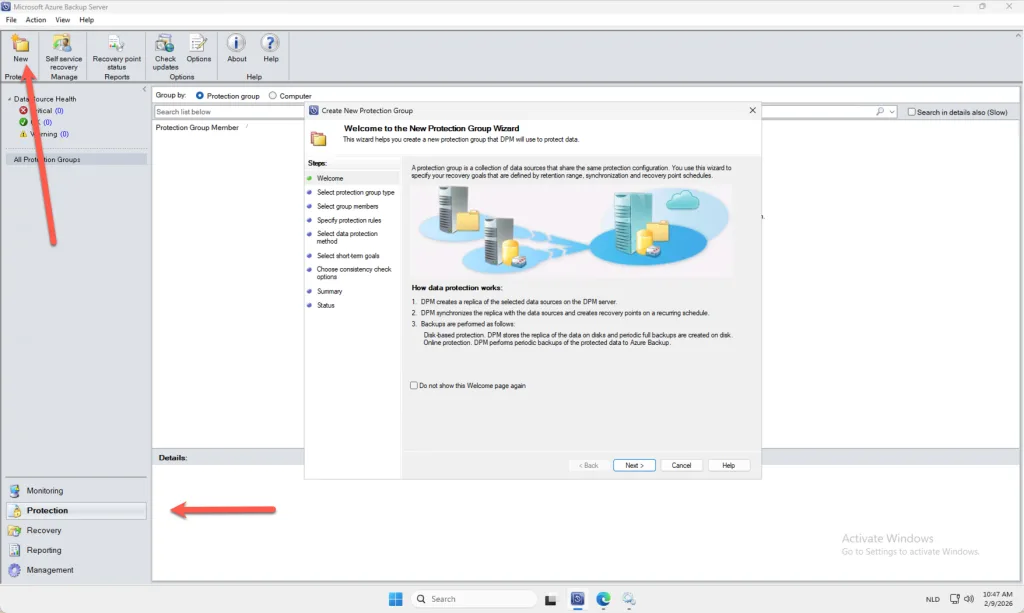Collapse the left navigation pane chevron
The image size is (1024, 613).
pos(144,89)
